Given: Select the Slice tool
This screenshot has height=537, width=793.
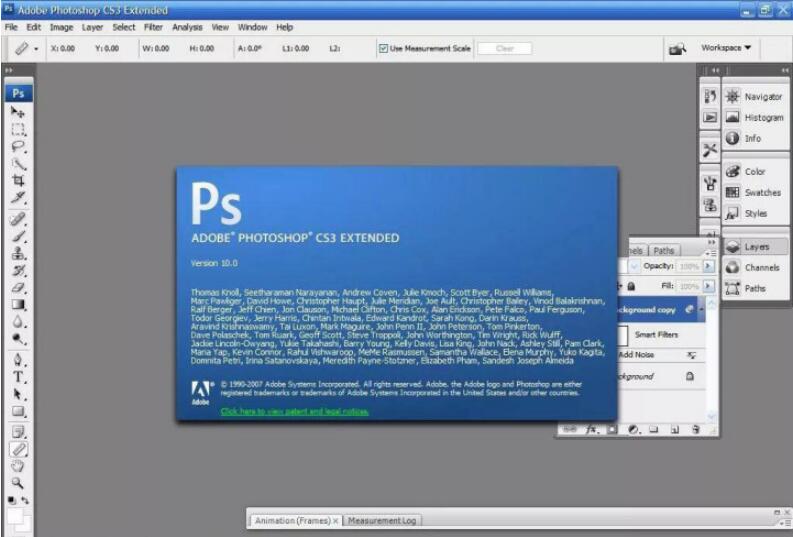Looking at the screenshot, I should point(18,198).
